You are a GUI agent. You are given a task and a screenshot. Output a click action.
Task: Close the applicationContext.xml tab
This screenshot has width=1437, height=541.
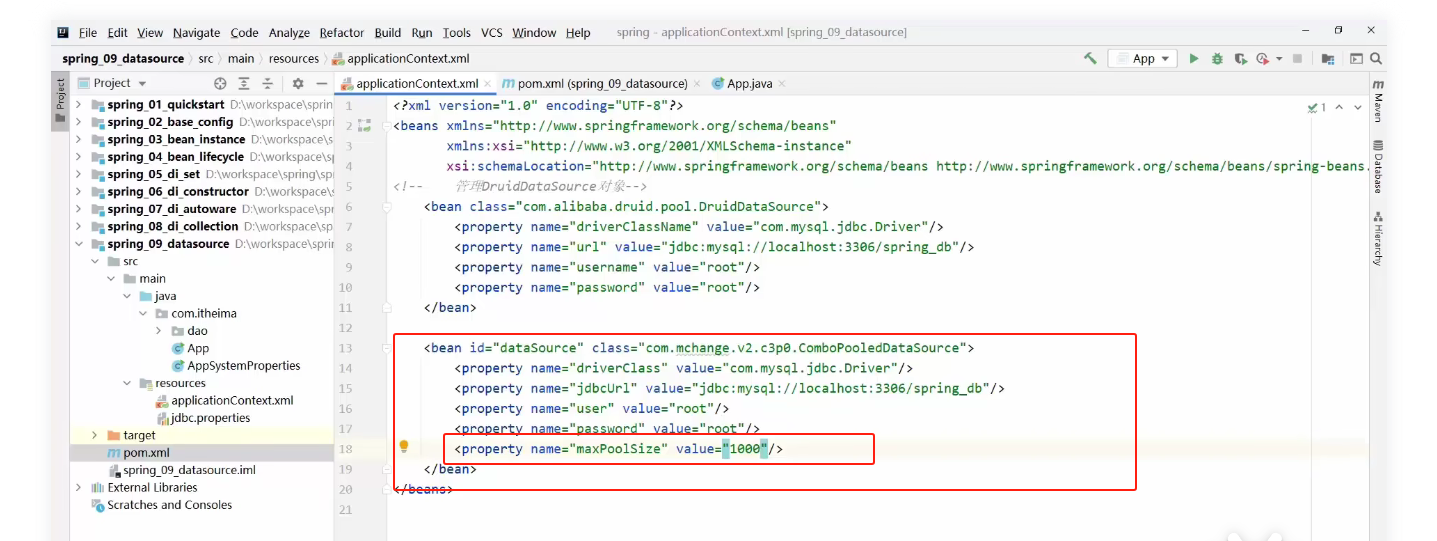tap(487, 84)
